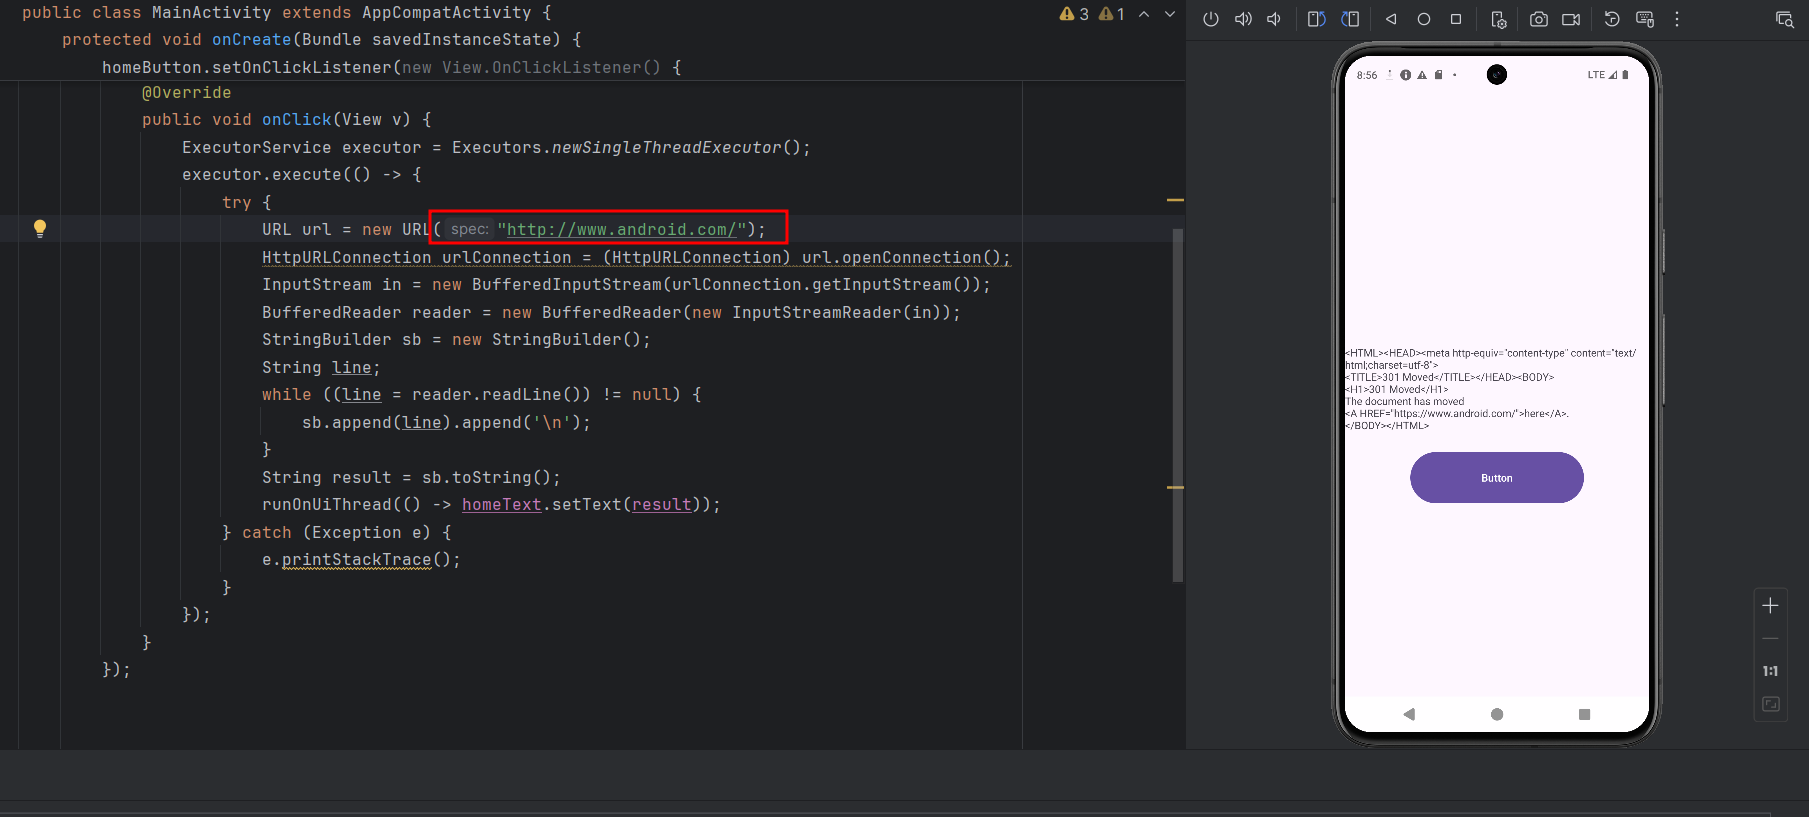Click the pink 'homeText' variable
The image size is (1809, 817).
(501, 504)
